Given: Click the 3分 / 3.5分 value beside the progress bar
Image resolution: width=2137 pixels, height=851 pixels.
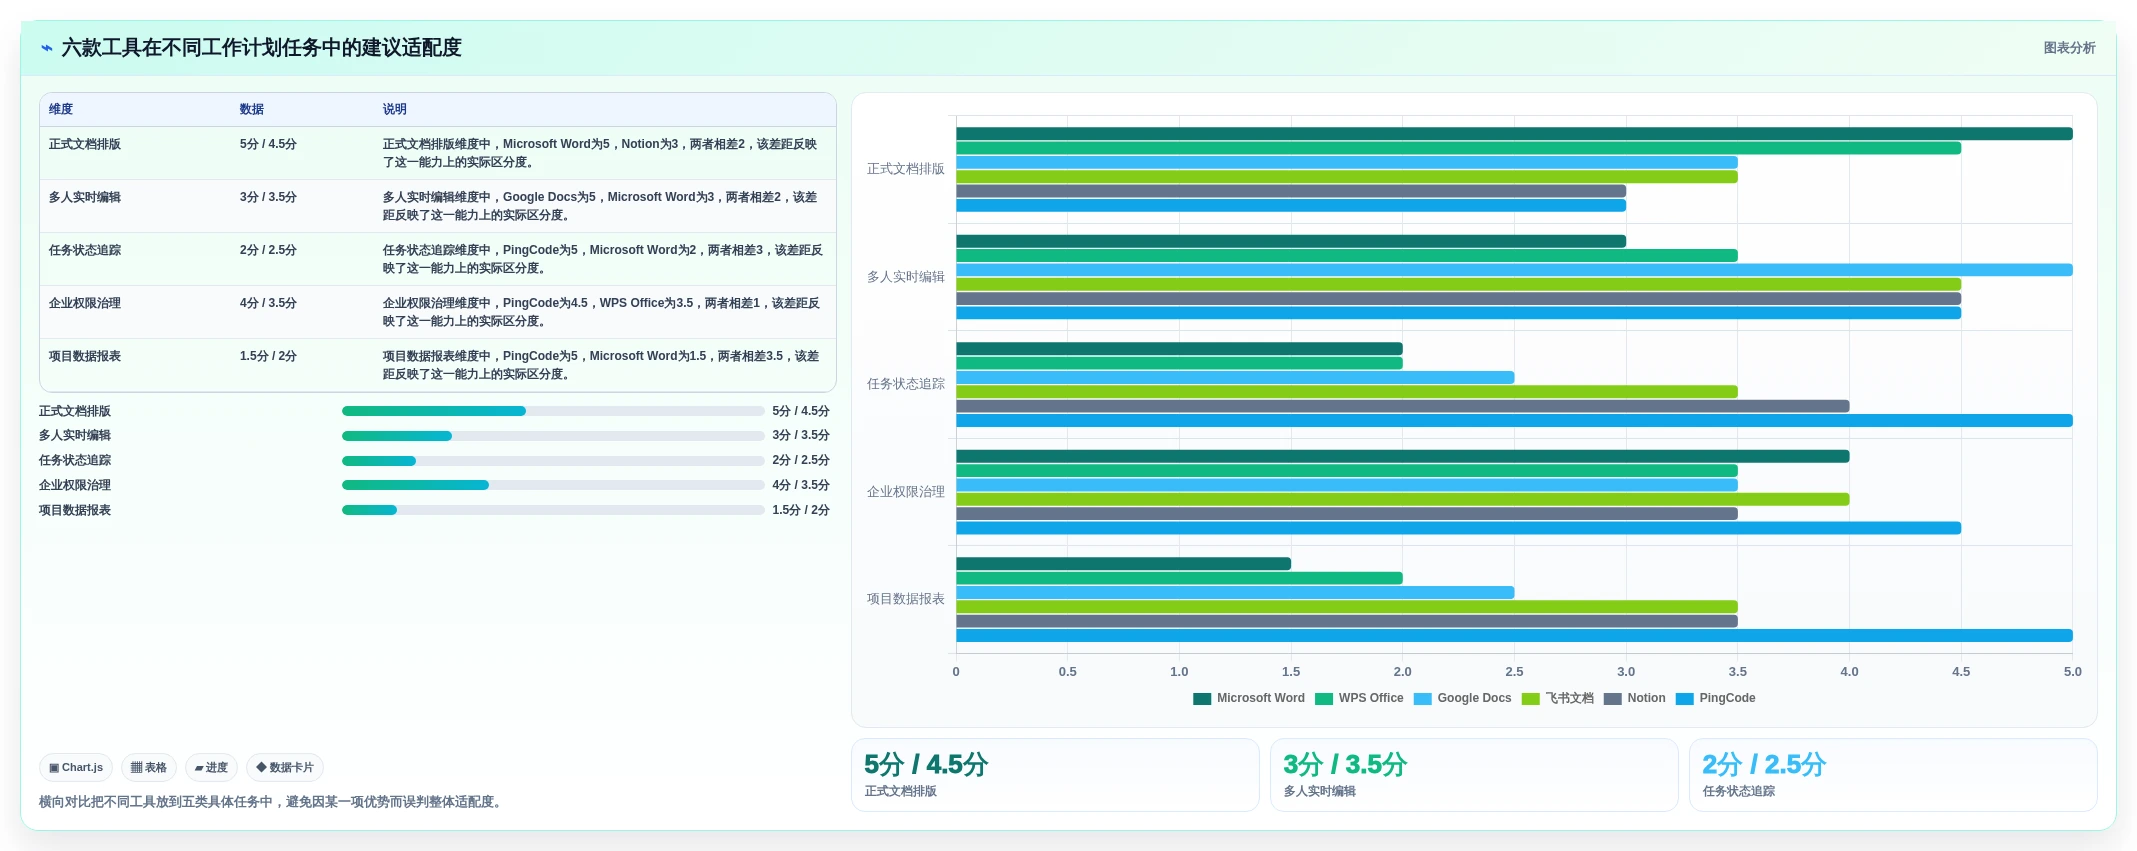Looking at the screenshot, I should 801,436.
